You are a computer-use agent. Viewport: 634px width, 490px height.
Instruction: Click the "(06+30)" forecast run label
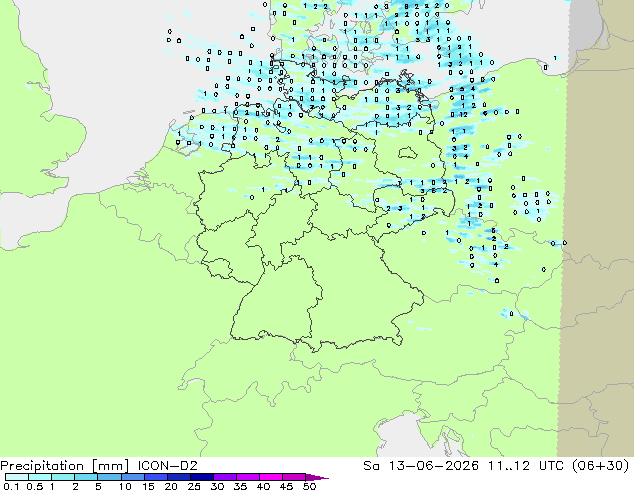pos(601,466)
